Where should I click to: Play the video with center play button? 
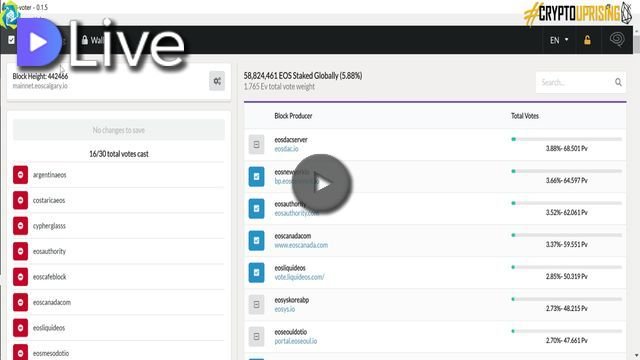[x=322, y=184]
